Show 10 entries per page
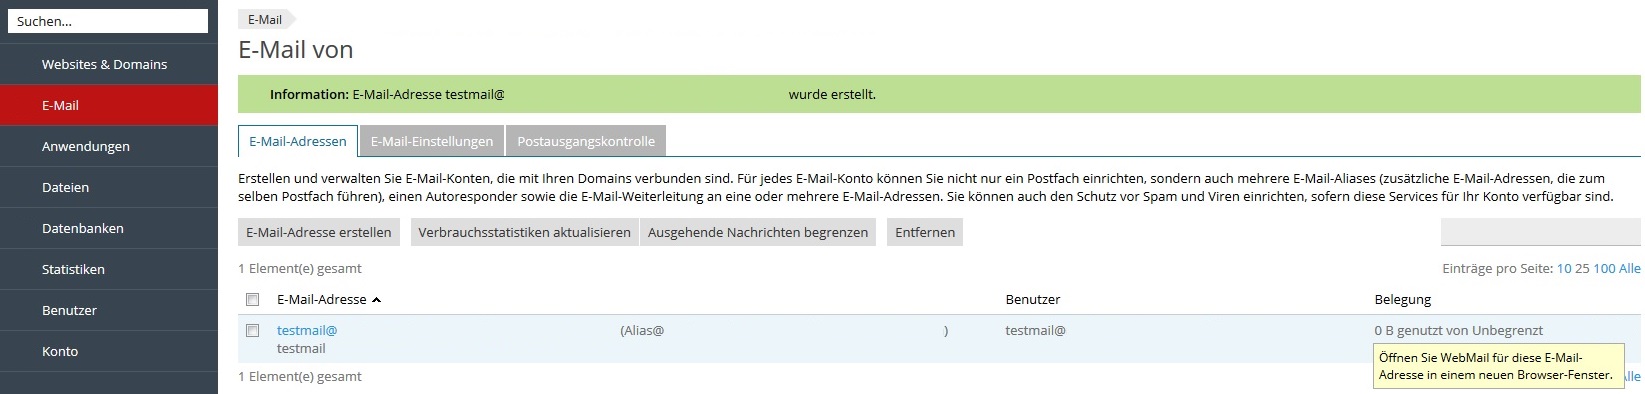The image size is (1645, 394). click(1564, 268)
